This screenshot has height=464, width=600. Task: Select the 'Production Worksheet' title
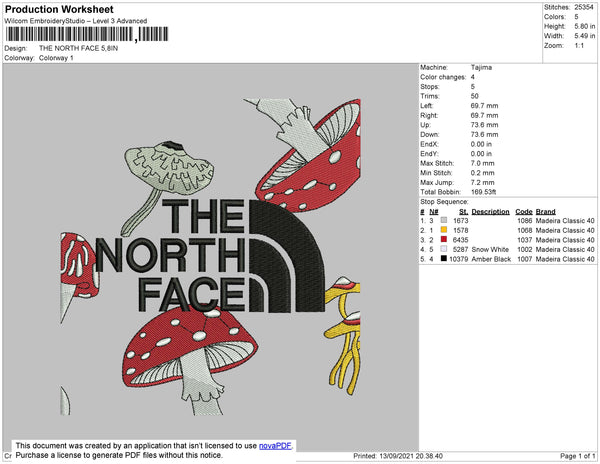59,9
